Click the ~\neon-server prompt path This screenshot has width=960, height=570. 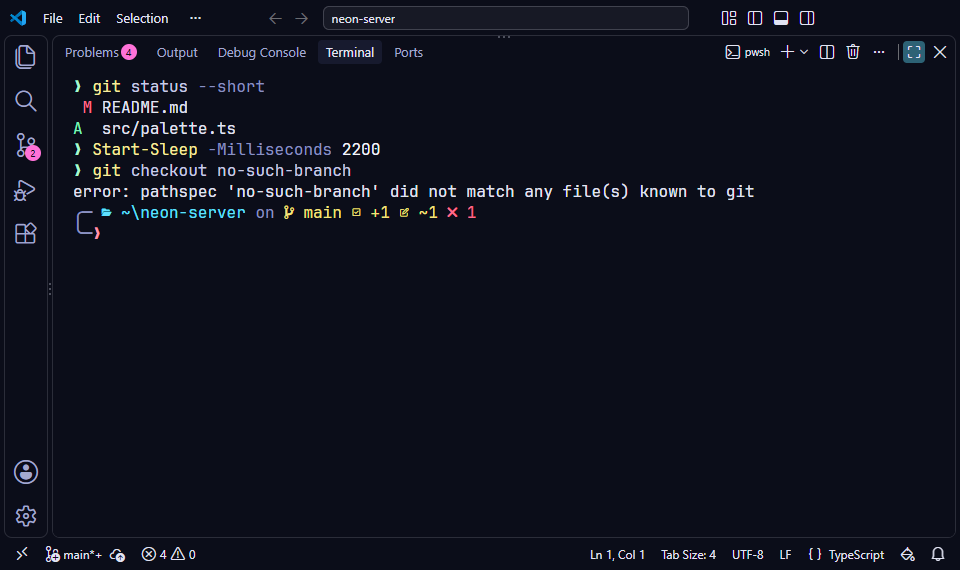click(183, 212)
